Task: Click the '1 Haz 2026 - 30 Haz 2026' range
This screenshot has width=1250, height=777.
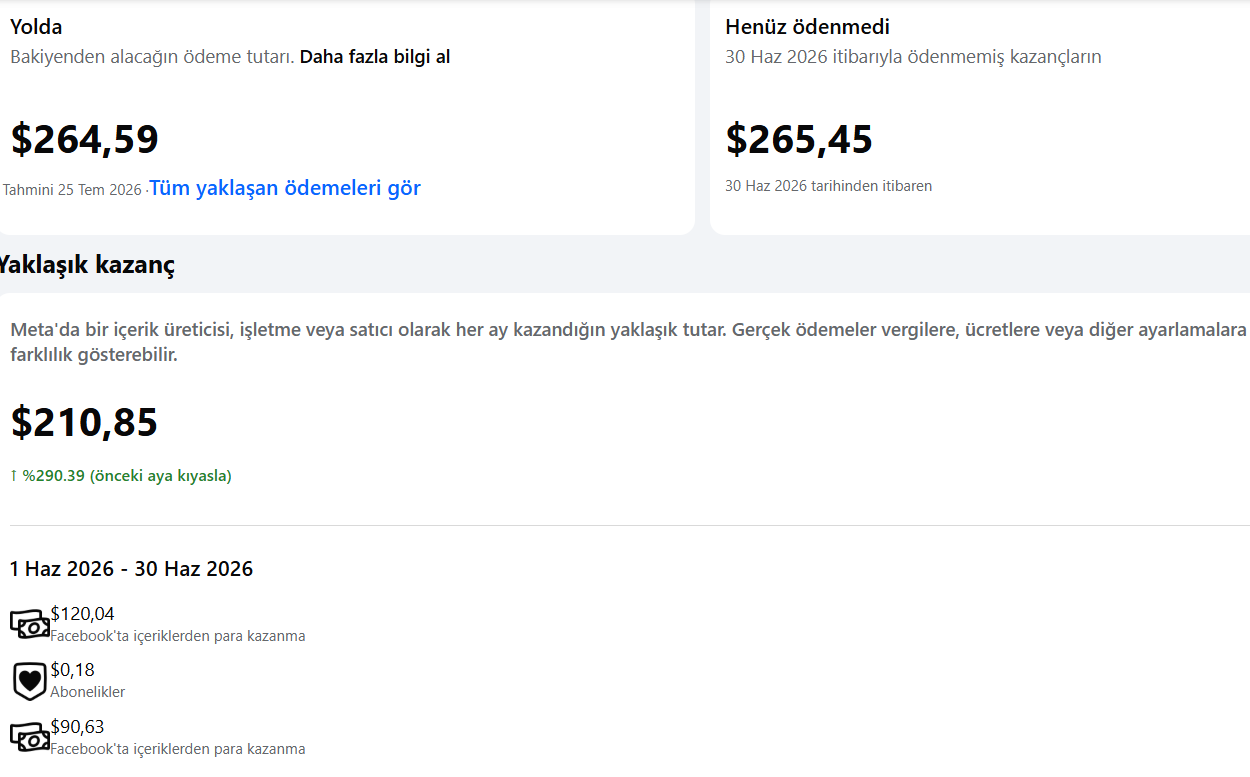Action: tap(131, 569)
